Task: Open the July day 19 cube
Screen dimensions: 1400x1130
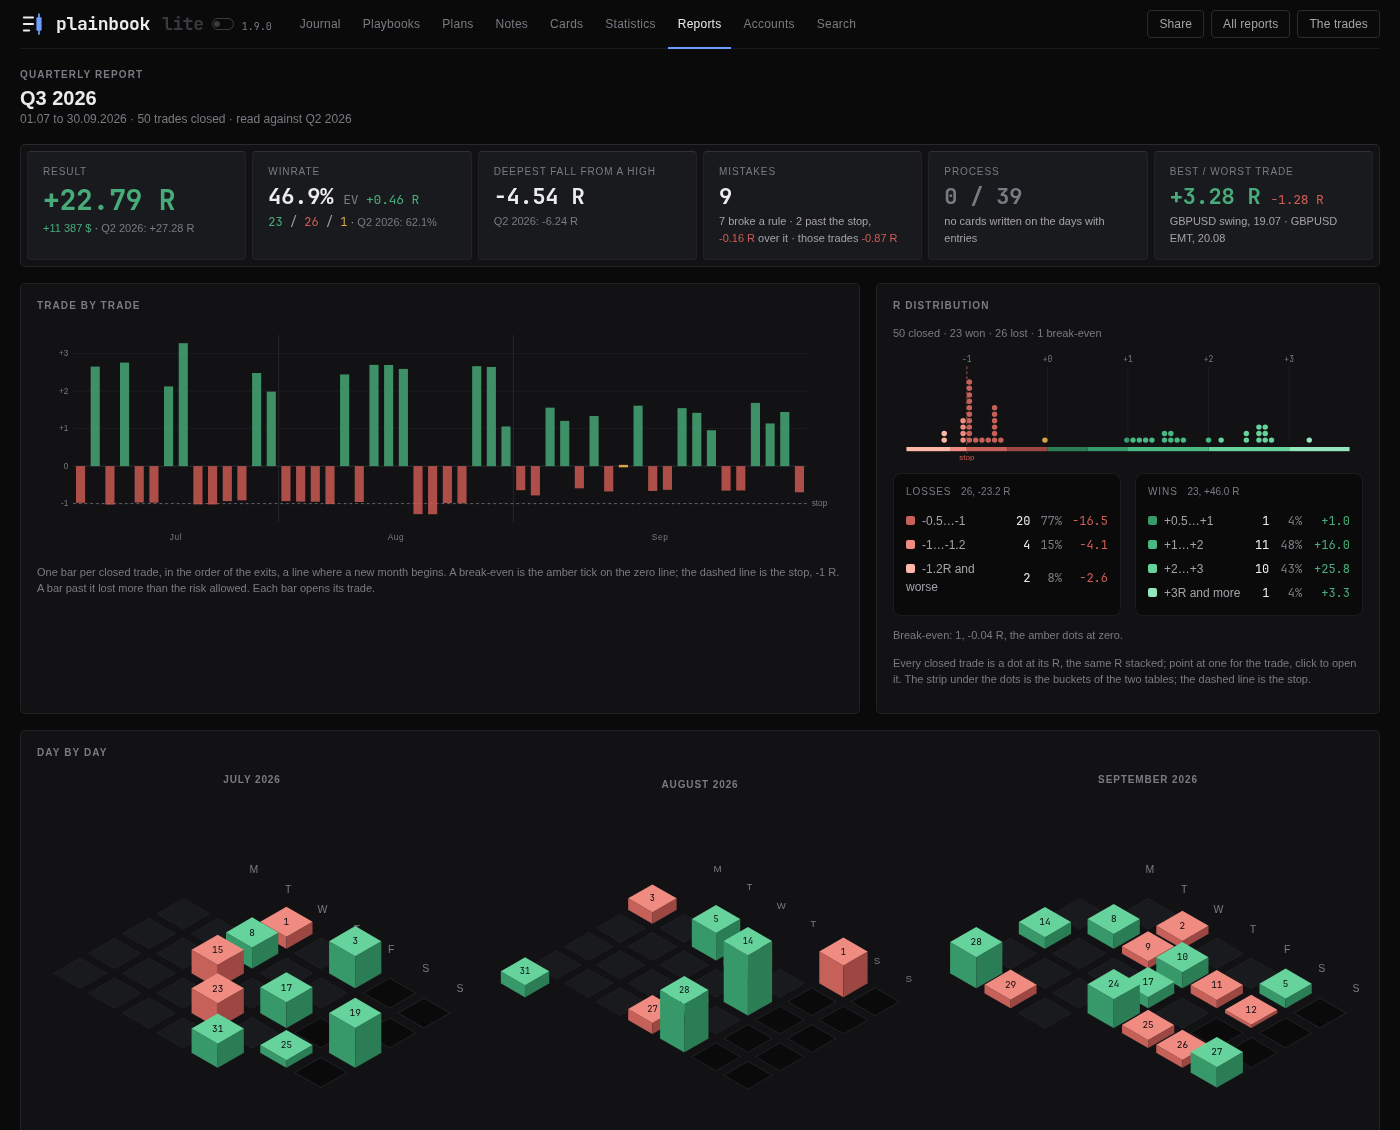Action: pyautogui.click(x=355, y=1032)
